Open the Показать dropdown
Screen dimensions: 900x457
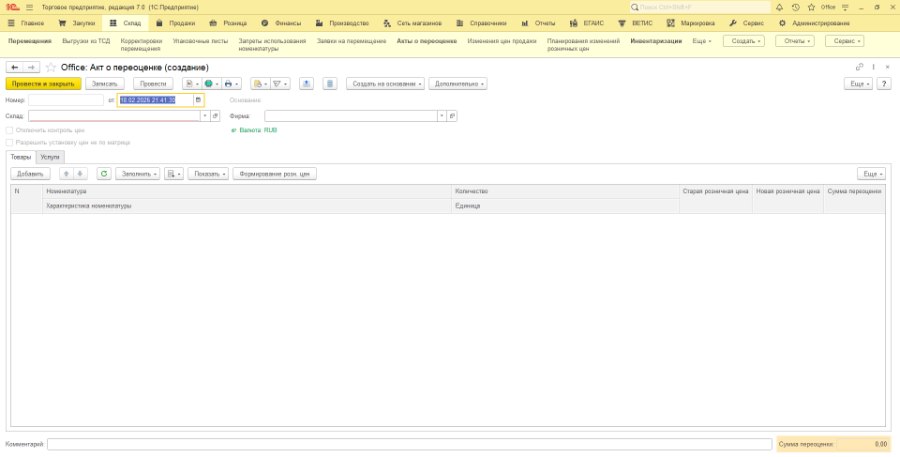coord(208,173)
